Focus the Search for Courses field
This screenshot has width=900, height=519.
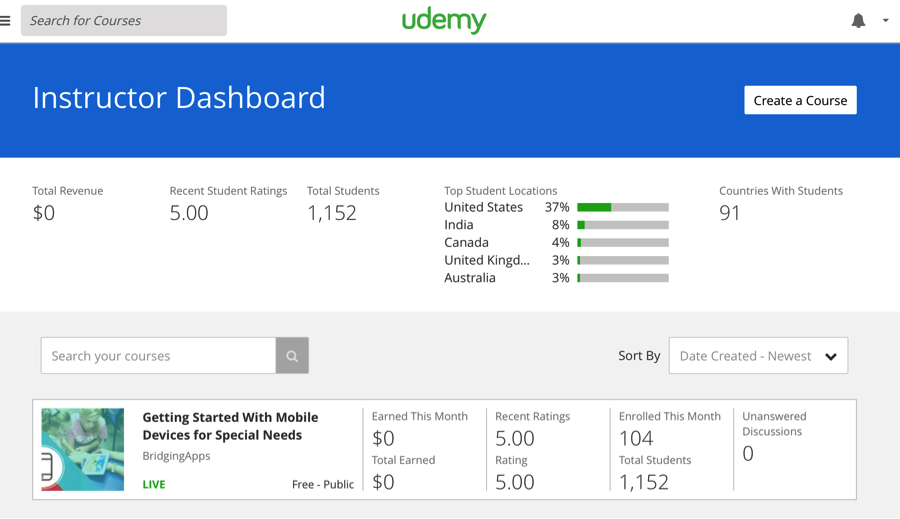[124, 20]
